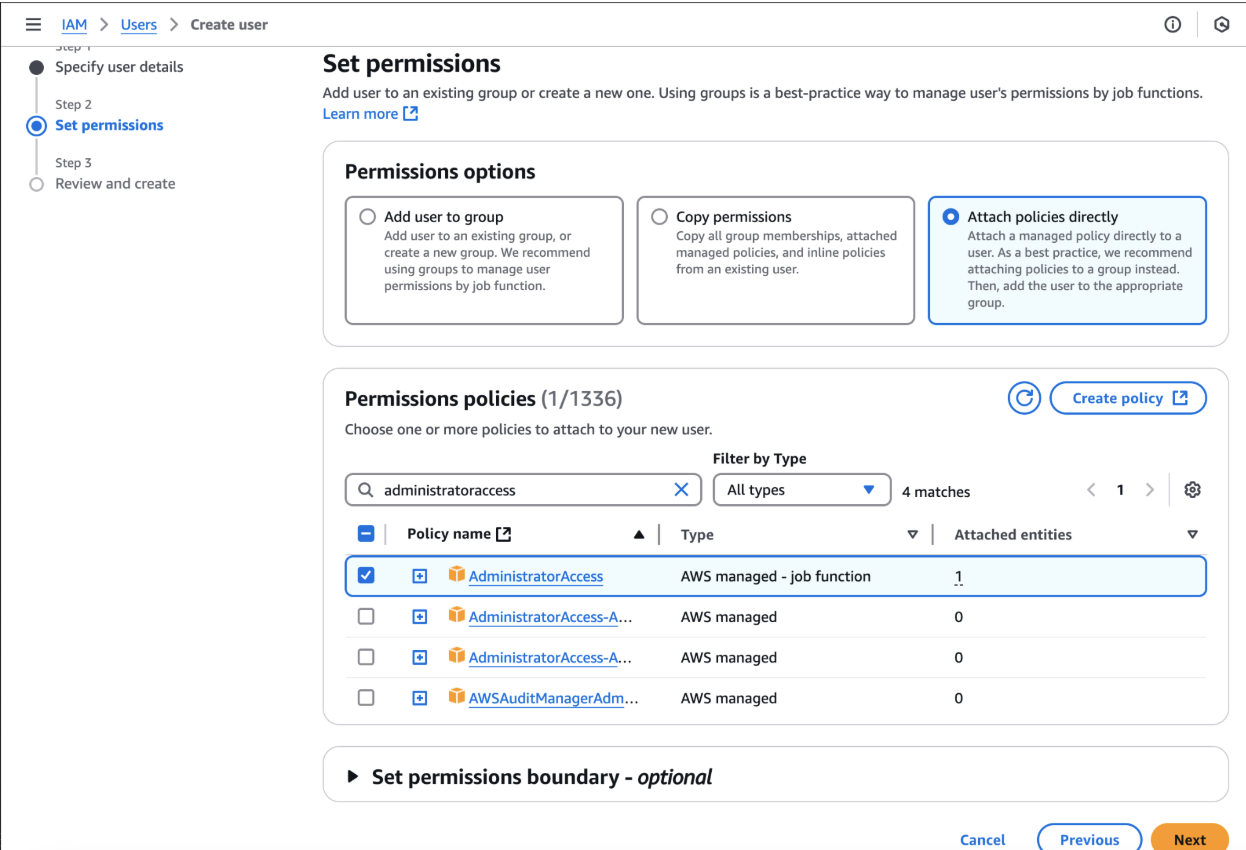This screenshot has width=1246, height=850.
Task: Open the Filter by Type dropdown
Action: 802,490
